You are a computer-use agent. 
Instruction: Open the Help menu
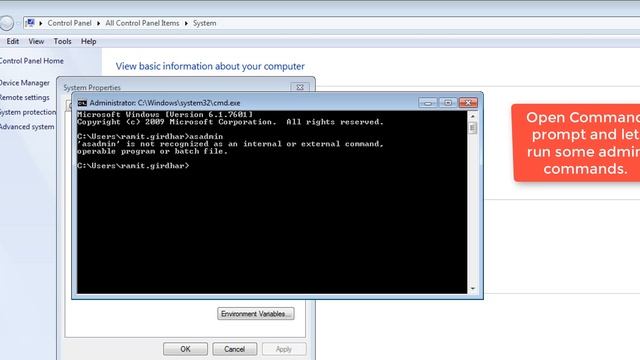(89, 41)
